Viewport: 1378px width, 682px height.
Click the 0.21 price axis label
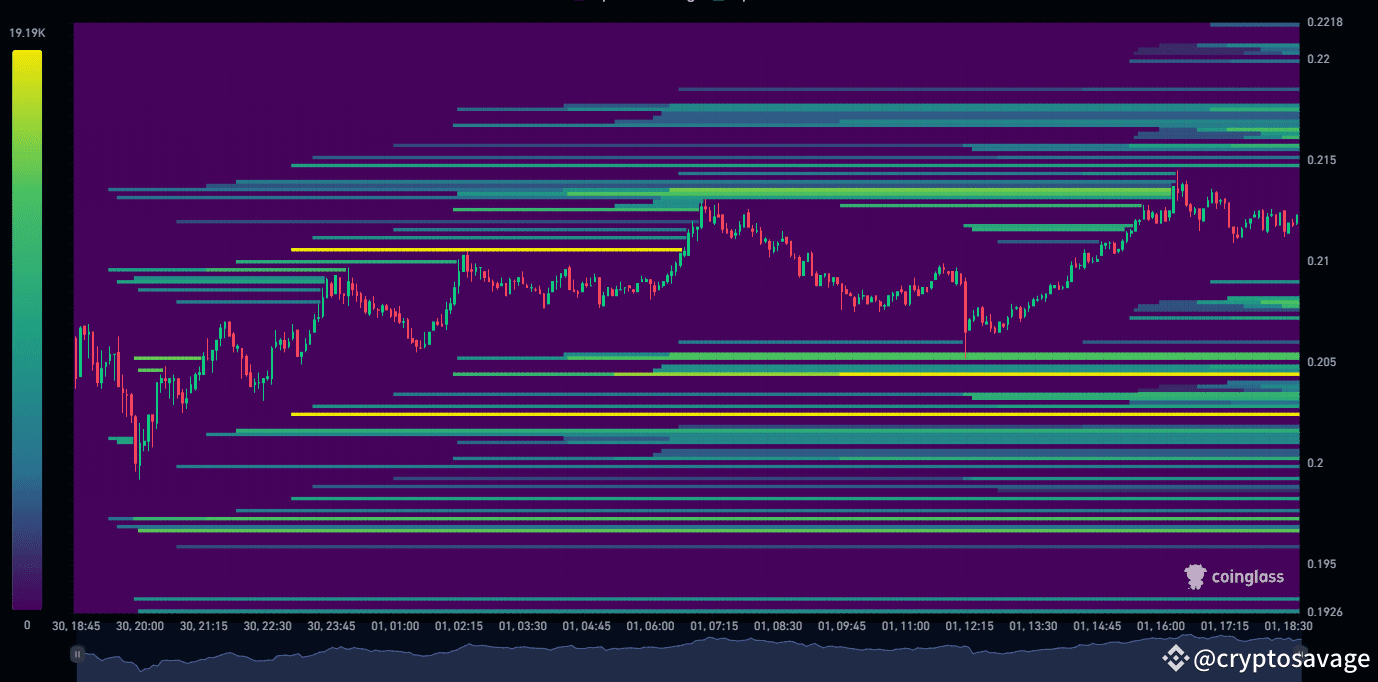tap(1318, 261)
